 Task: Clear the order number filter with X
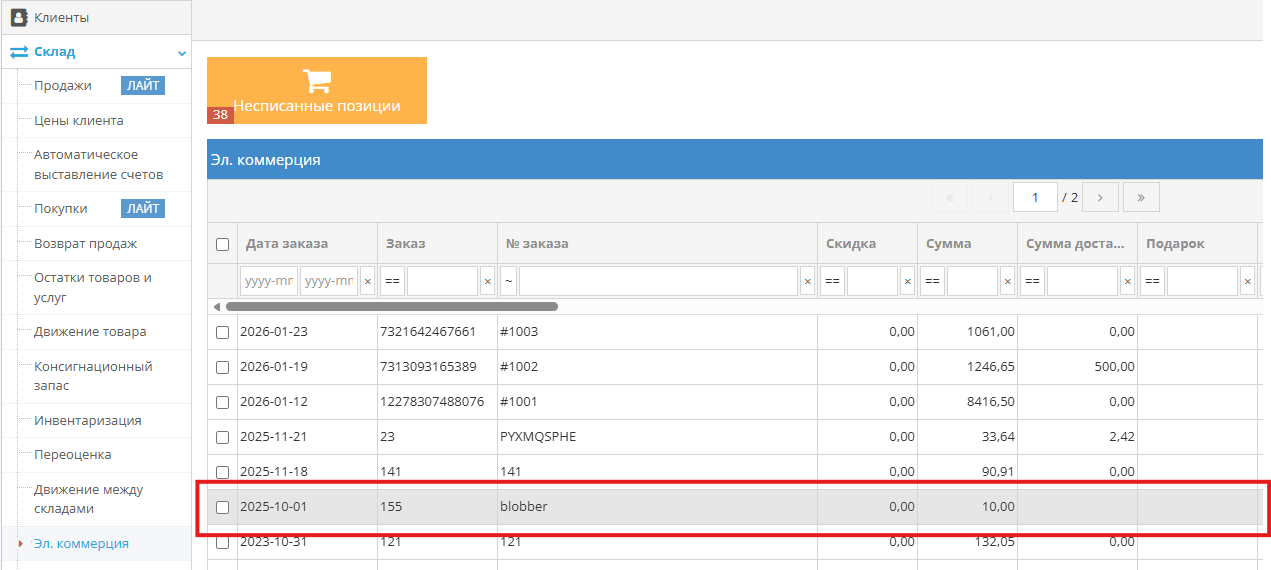(807, 282)
